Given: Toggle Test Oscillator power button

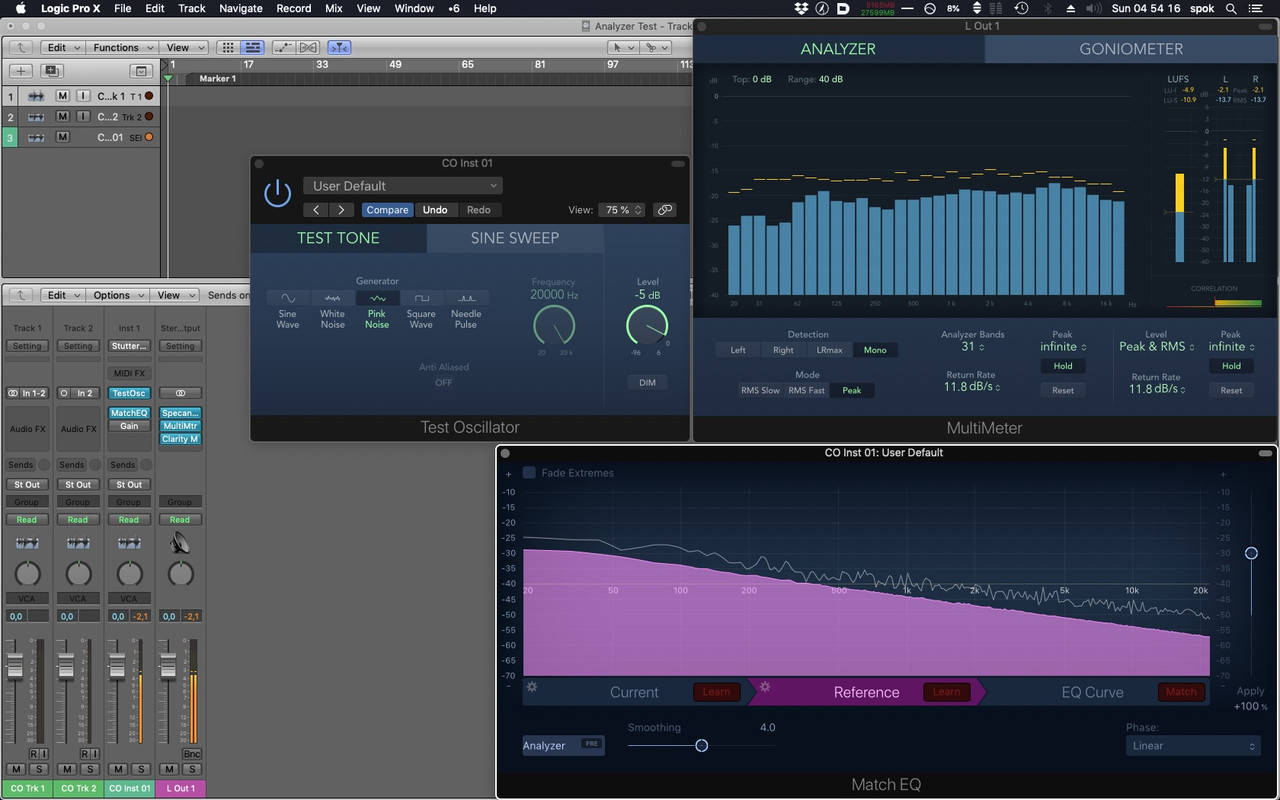Looking at the screenshot, I should coord(277,194).
